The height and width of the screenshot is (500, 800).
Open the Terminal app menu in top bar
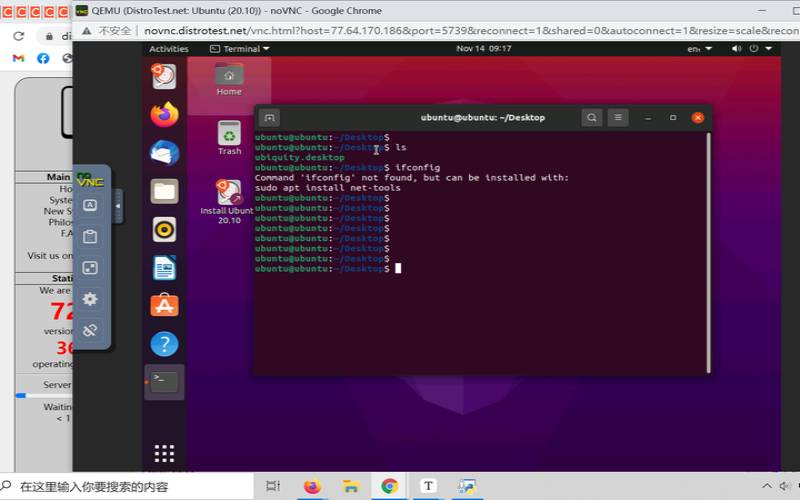239,48
